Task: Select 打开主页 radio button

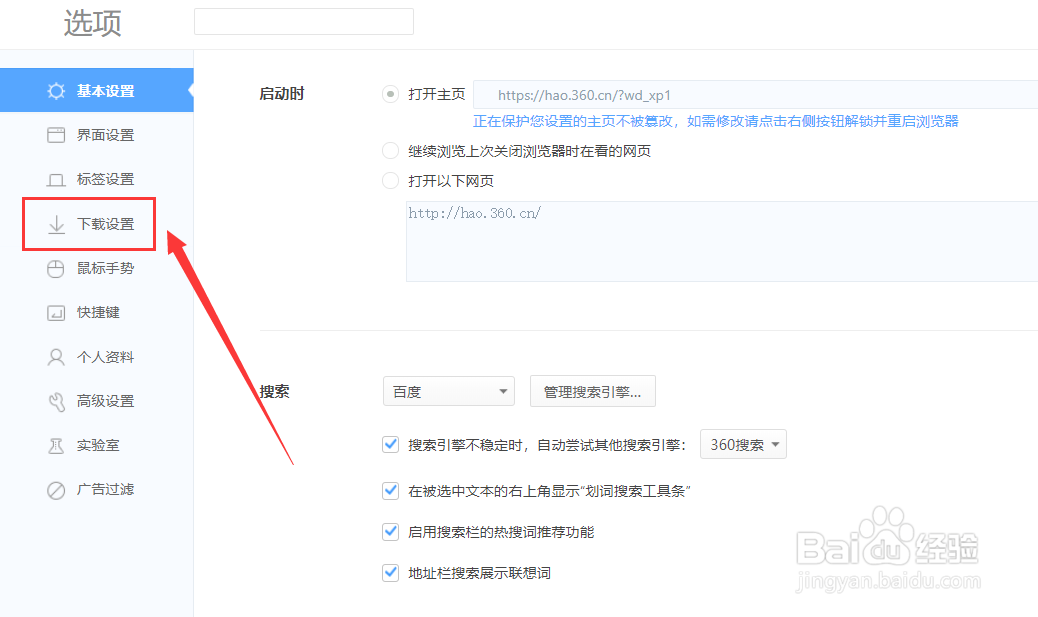Action: [x=391, y=94]
